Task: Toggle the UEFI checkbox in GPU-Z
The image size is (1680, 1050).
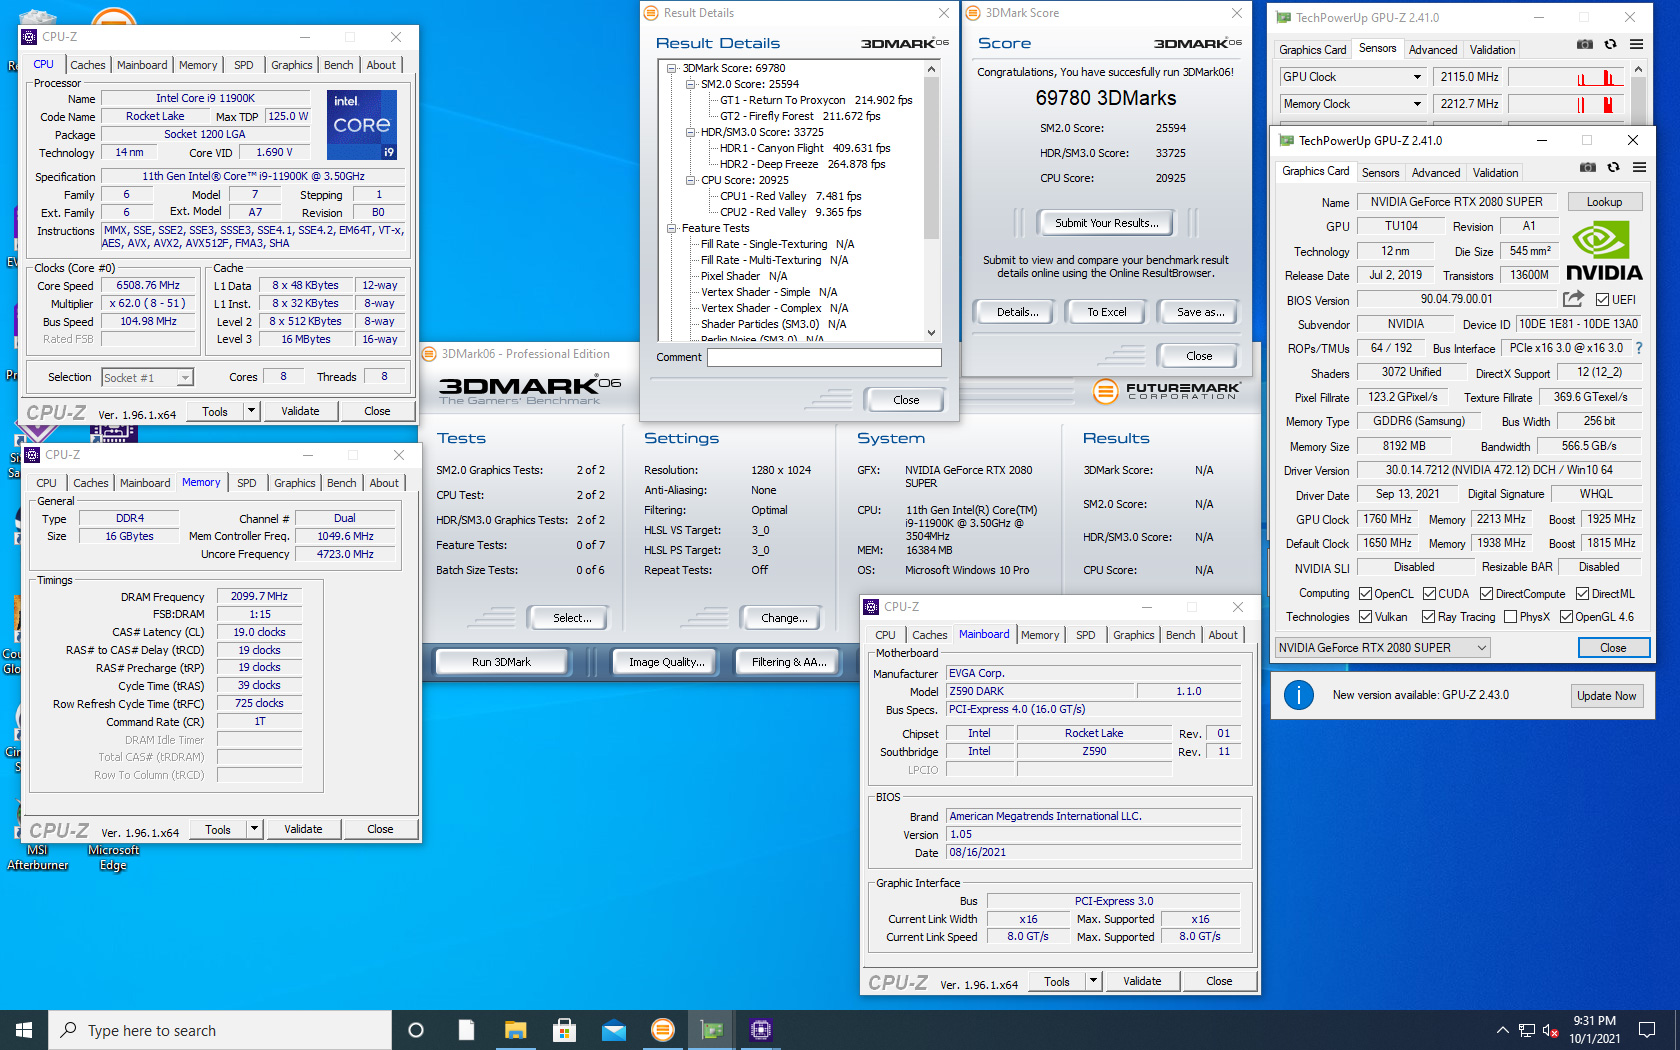Action: (x=1602, y=300)
